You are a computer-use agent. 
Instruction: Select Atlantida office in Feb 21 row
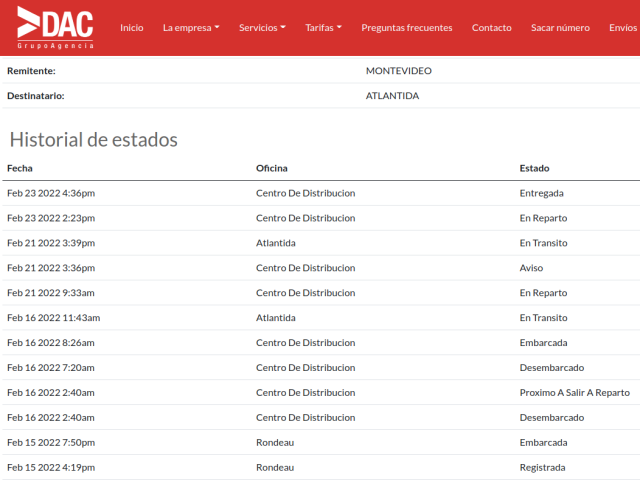(x=276, y=243)
